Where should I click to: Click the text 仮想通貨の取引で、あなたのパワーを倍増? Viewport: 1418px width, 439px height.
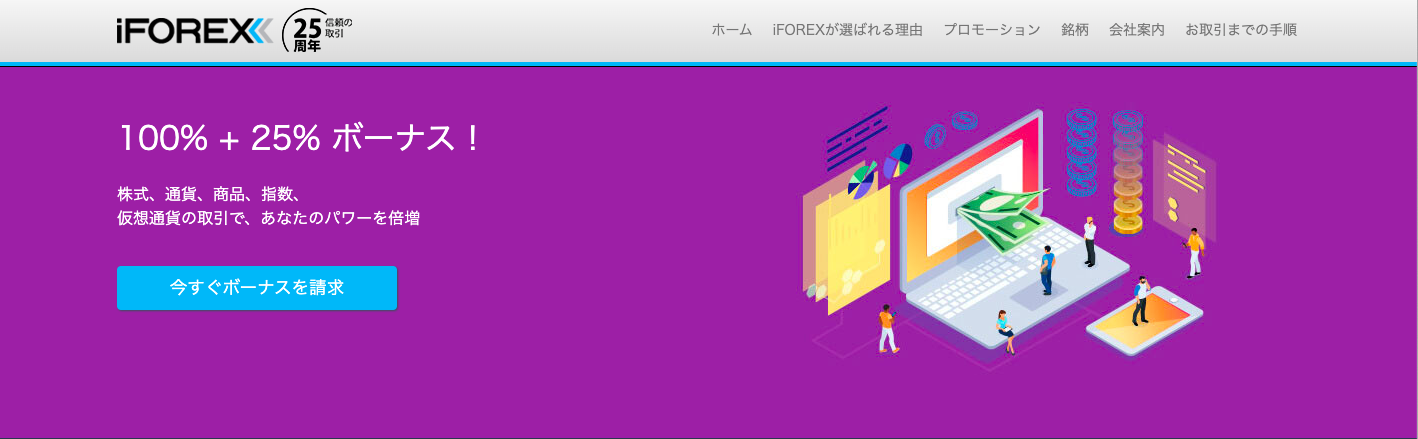pyautogui.click(x=268, y=218)
